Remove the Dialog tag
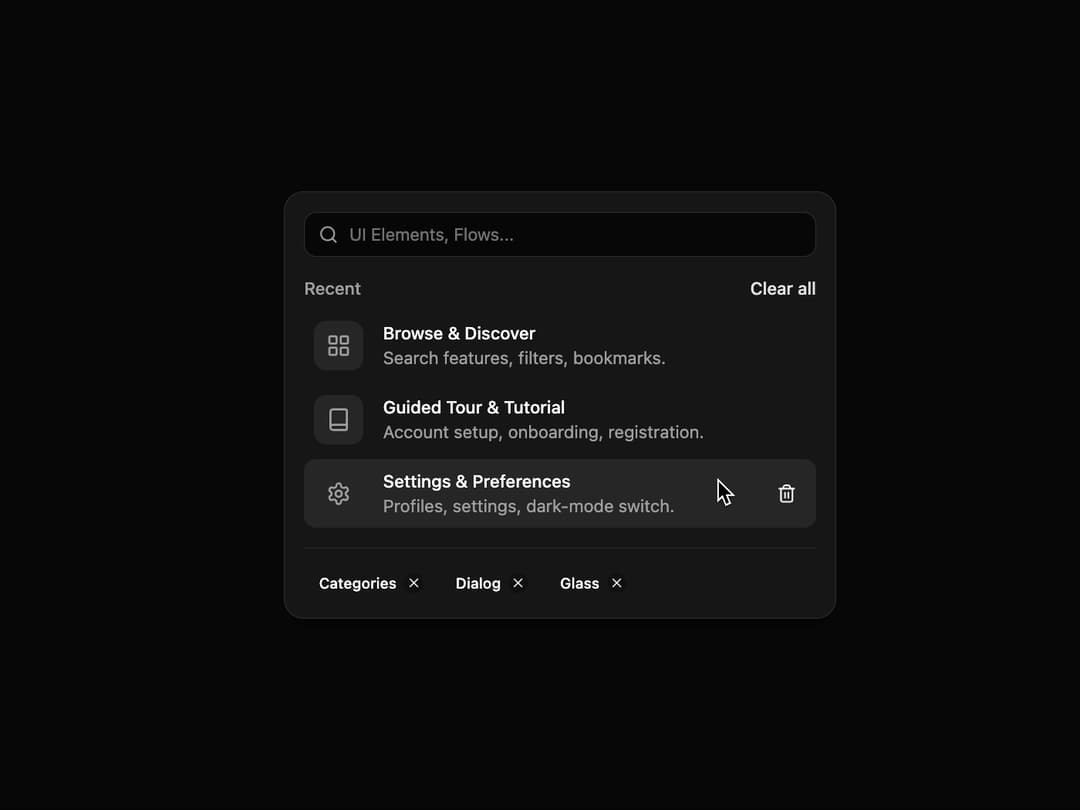1080x810 pixels. coord(518,583)
